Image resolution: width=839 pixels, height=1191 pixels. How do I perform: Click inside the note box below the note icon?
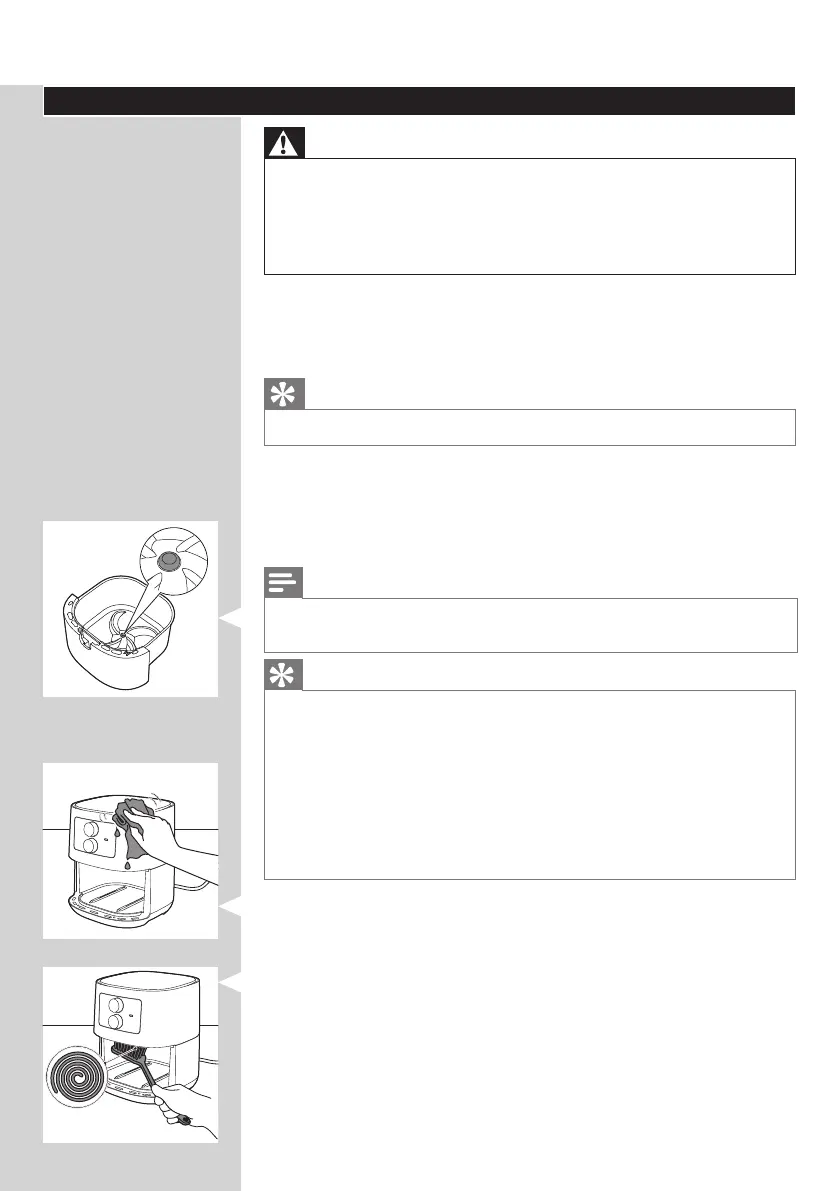click(x=530, y=625)
